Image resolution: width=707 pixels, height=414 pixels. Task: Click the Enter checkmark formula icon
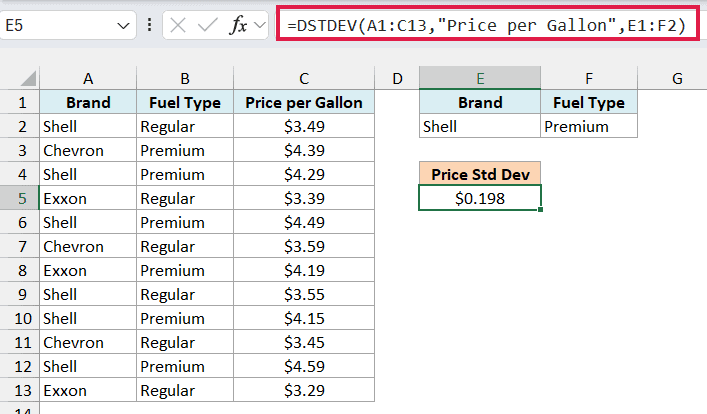[207, 26]
